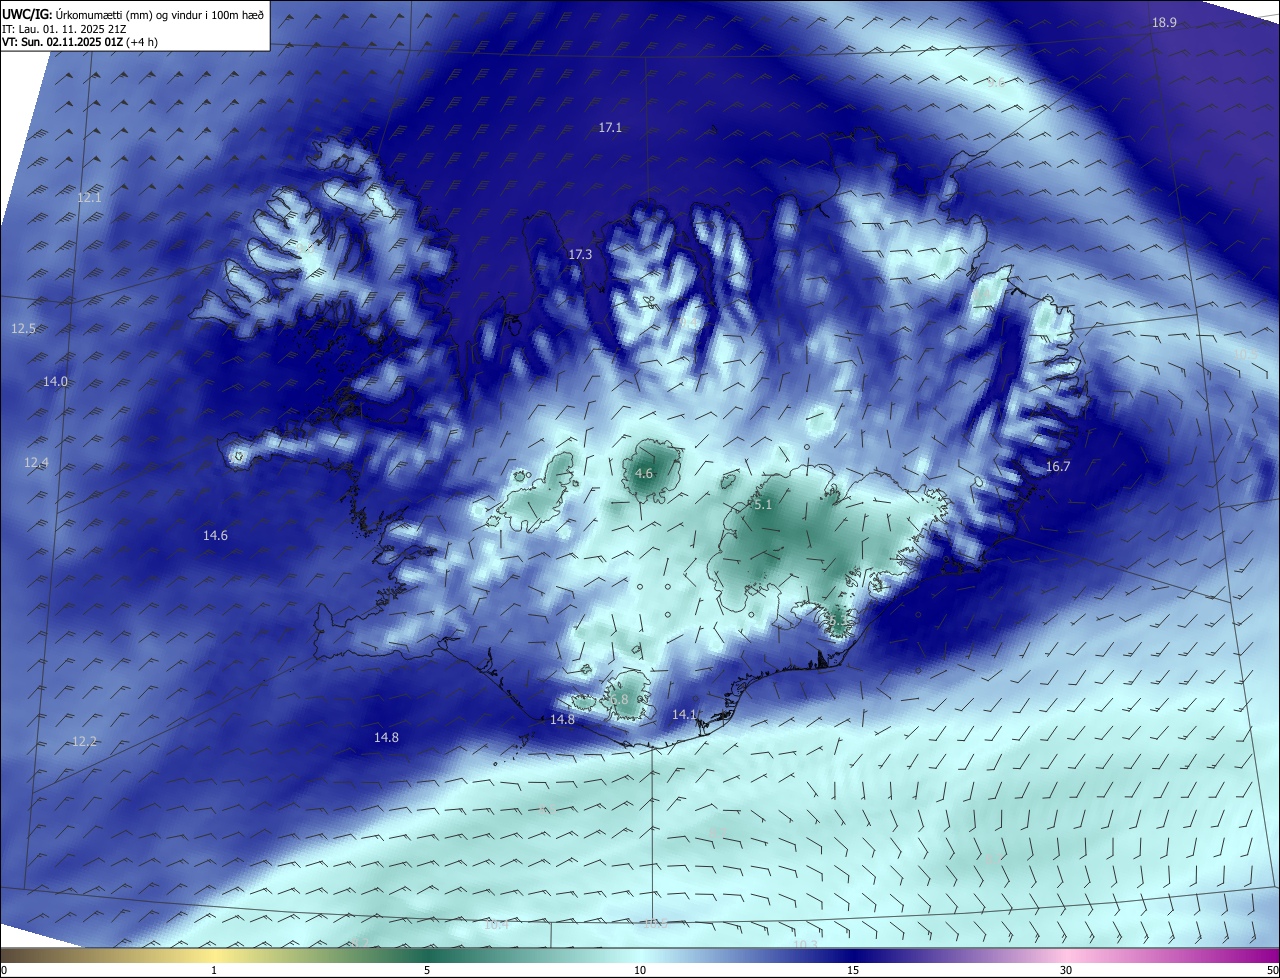Click the legend tick label 1

[214, 970]
